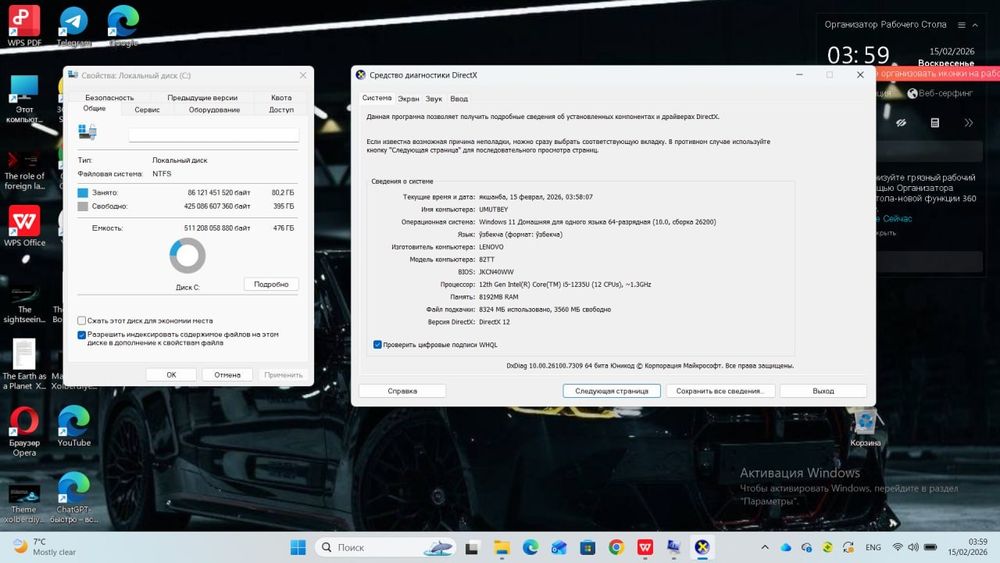Image resolution: width=1000 pixels, height=563 pixels.
Task: Open the WPS PDF desktop shortcut
Action: (x=24, y=26)
